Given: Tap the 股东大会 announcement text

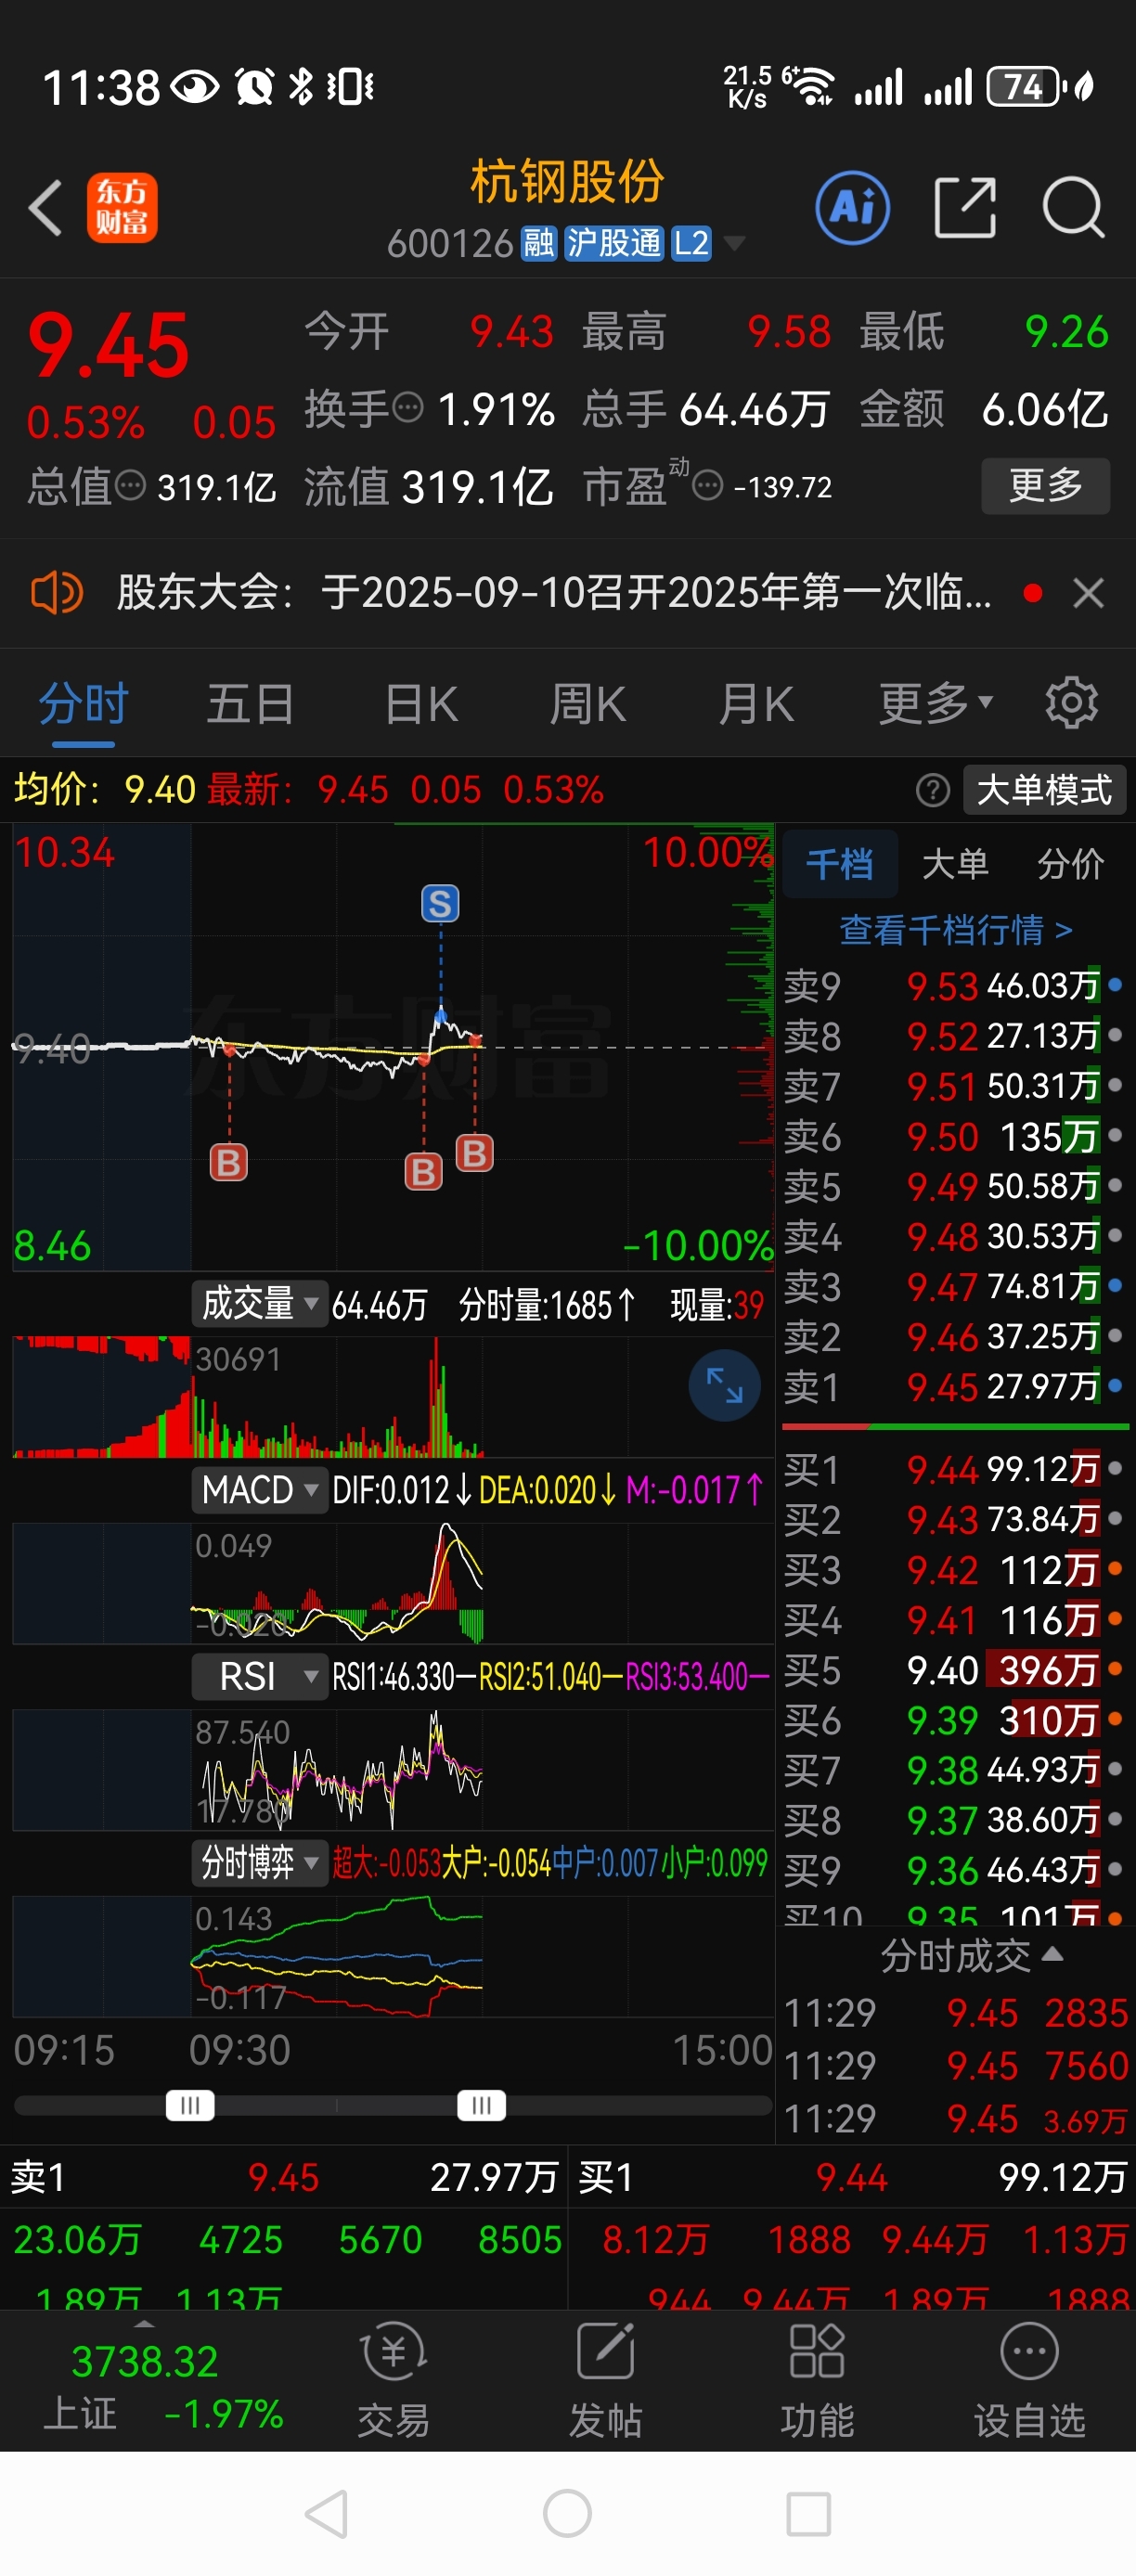Looking at the screenshot, I should pyautogui.click(x=554, y=593).
